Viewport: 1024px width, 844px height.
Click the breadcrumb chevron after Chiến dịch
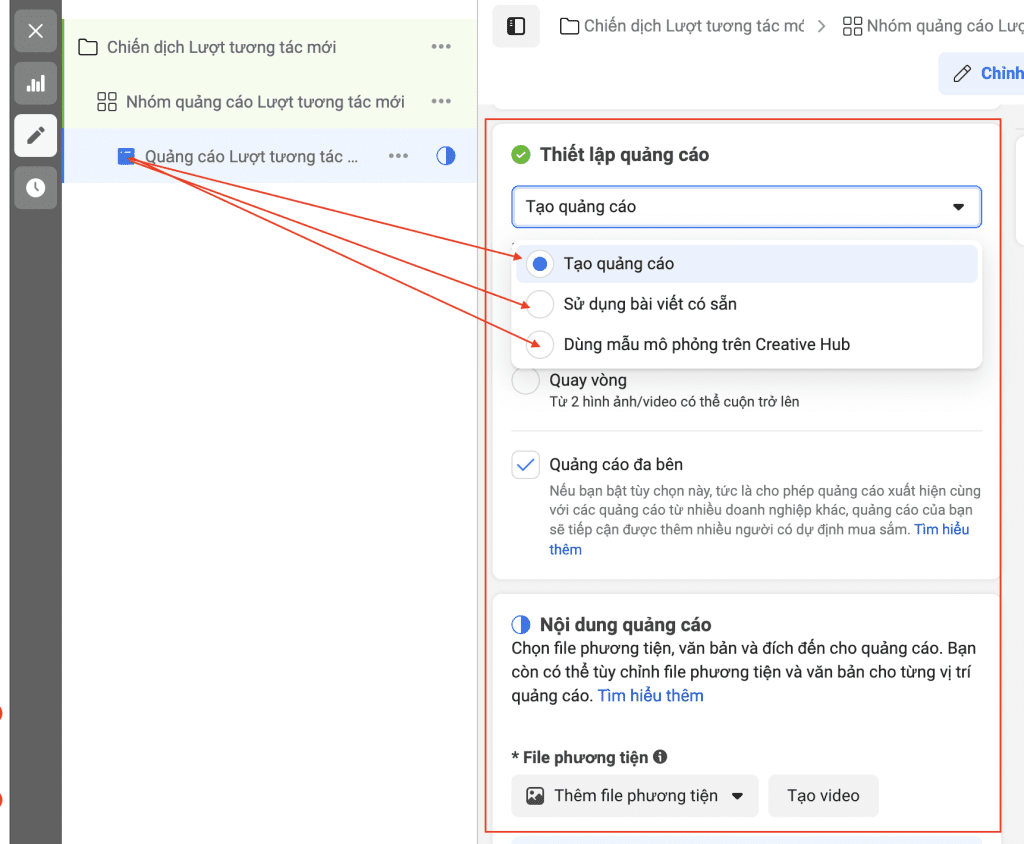822,26
